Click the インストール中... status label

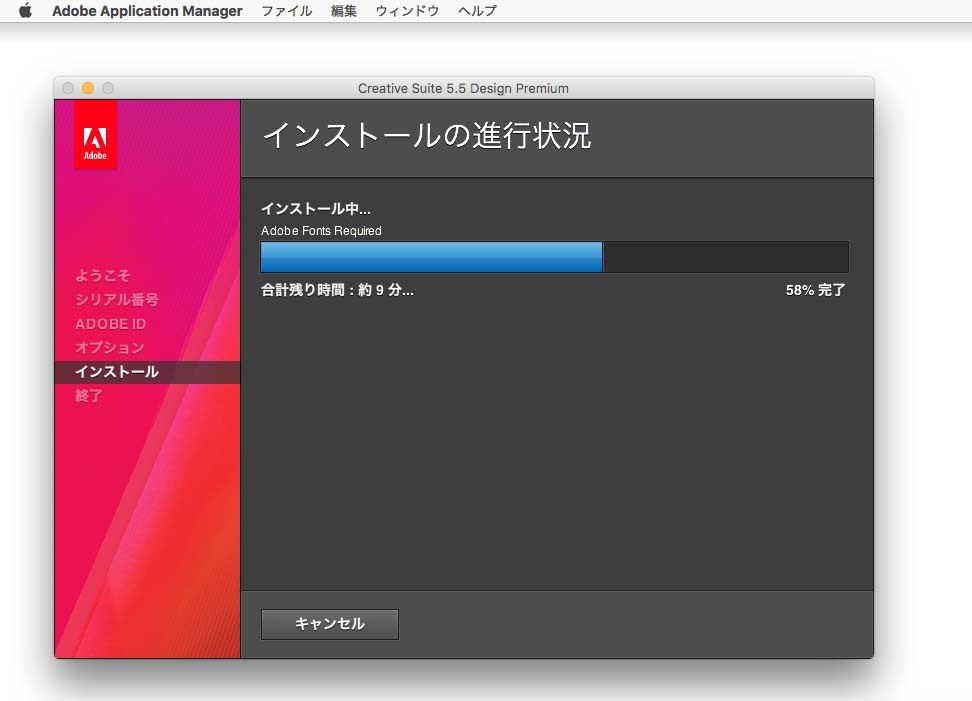pos(316,209)
